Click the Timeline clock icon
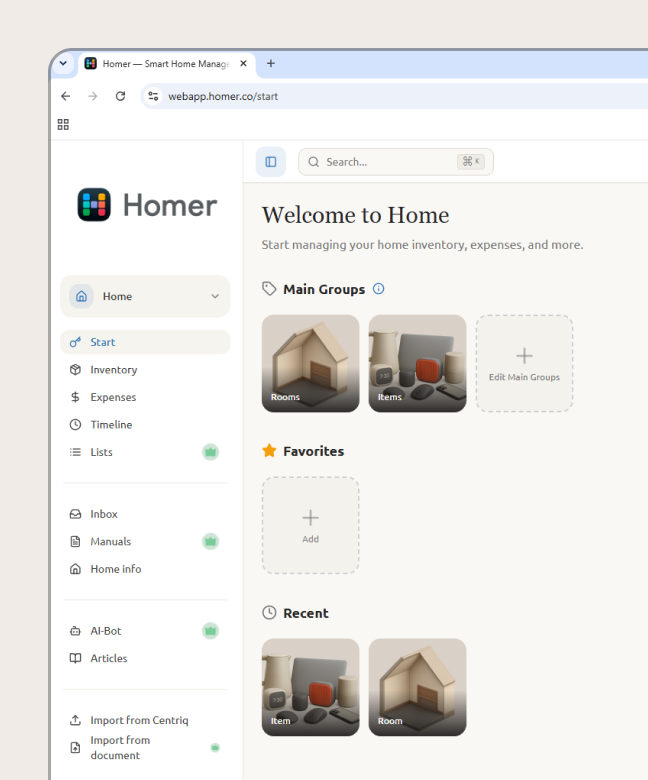Screen dimensions: 648x780 pyautogui.click(x=75, y=424)
